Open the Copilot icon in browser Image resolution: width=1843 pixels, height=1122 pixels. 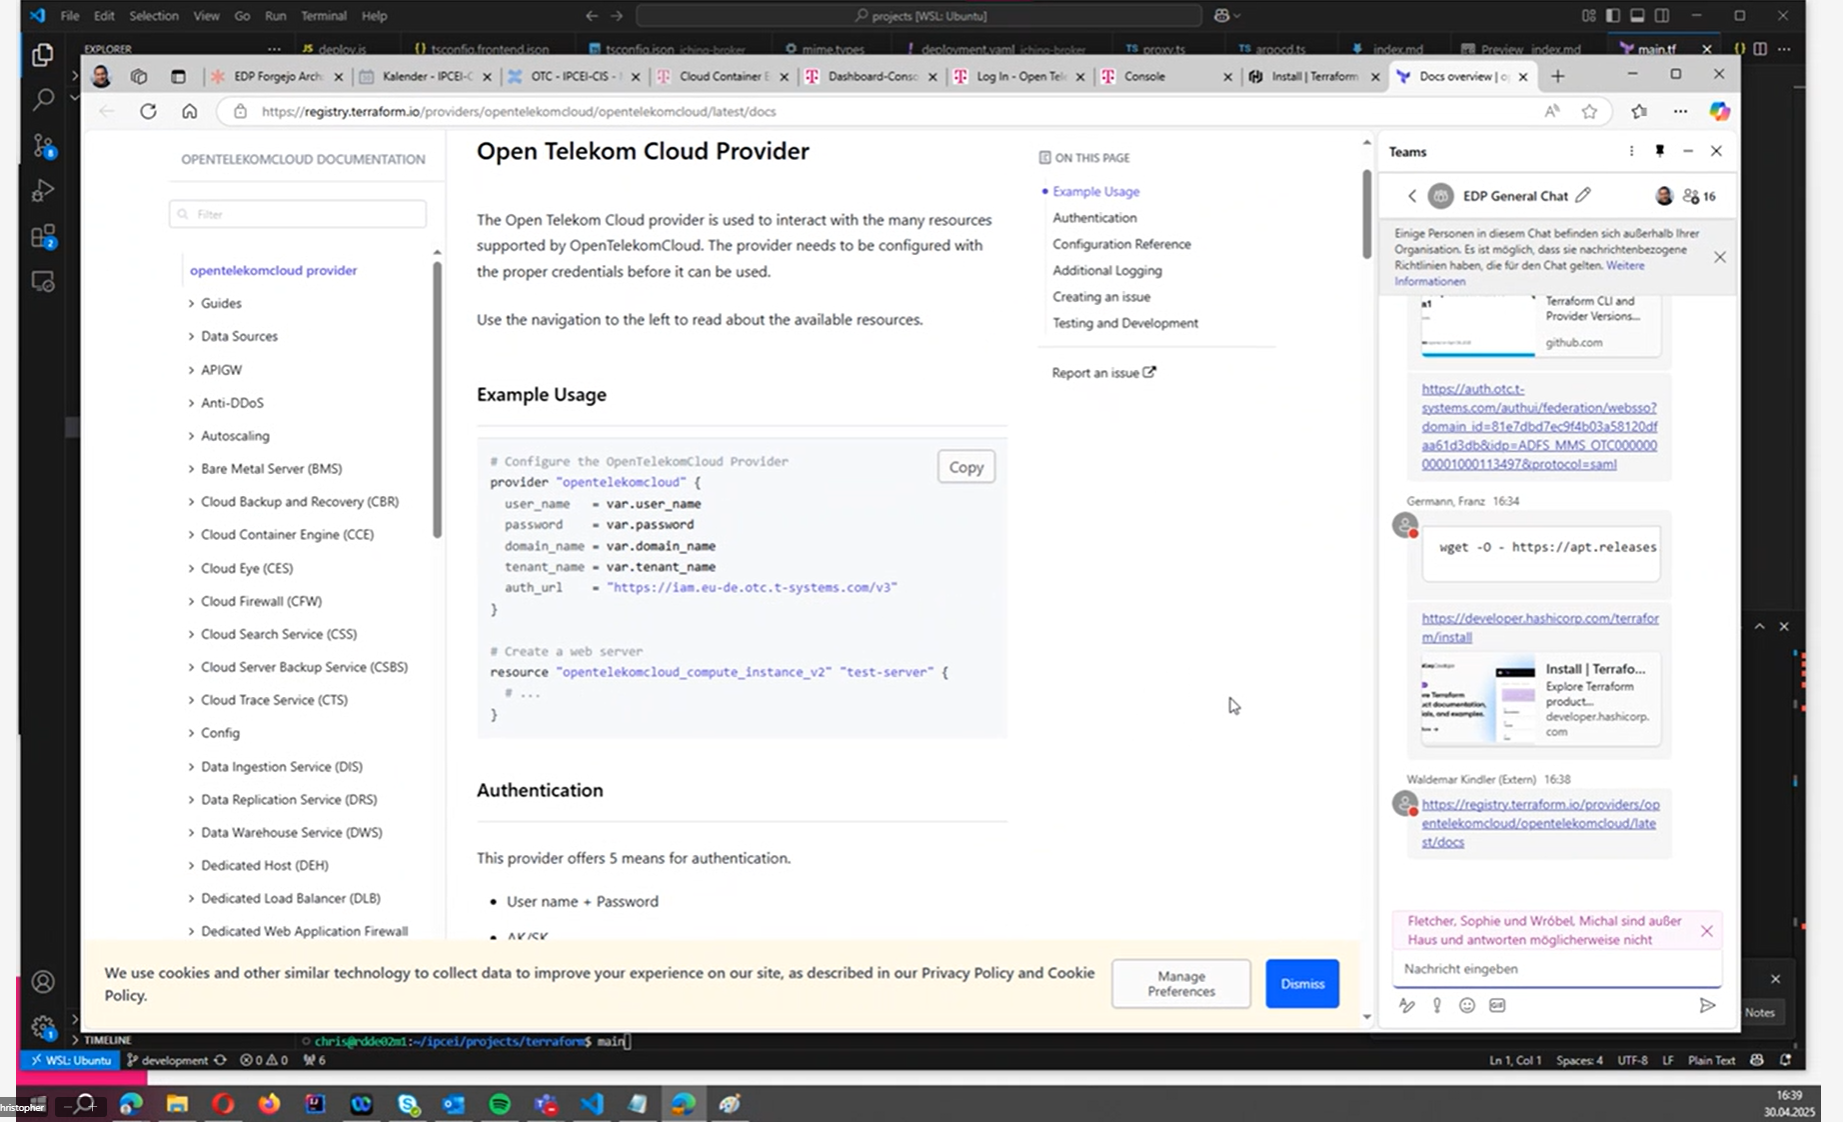(1719, 111)
